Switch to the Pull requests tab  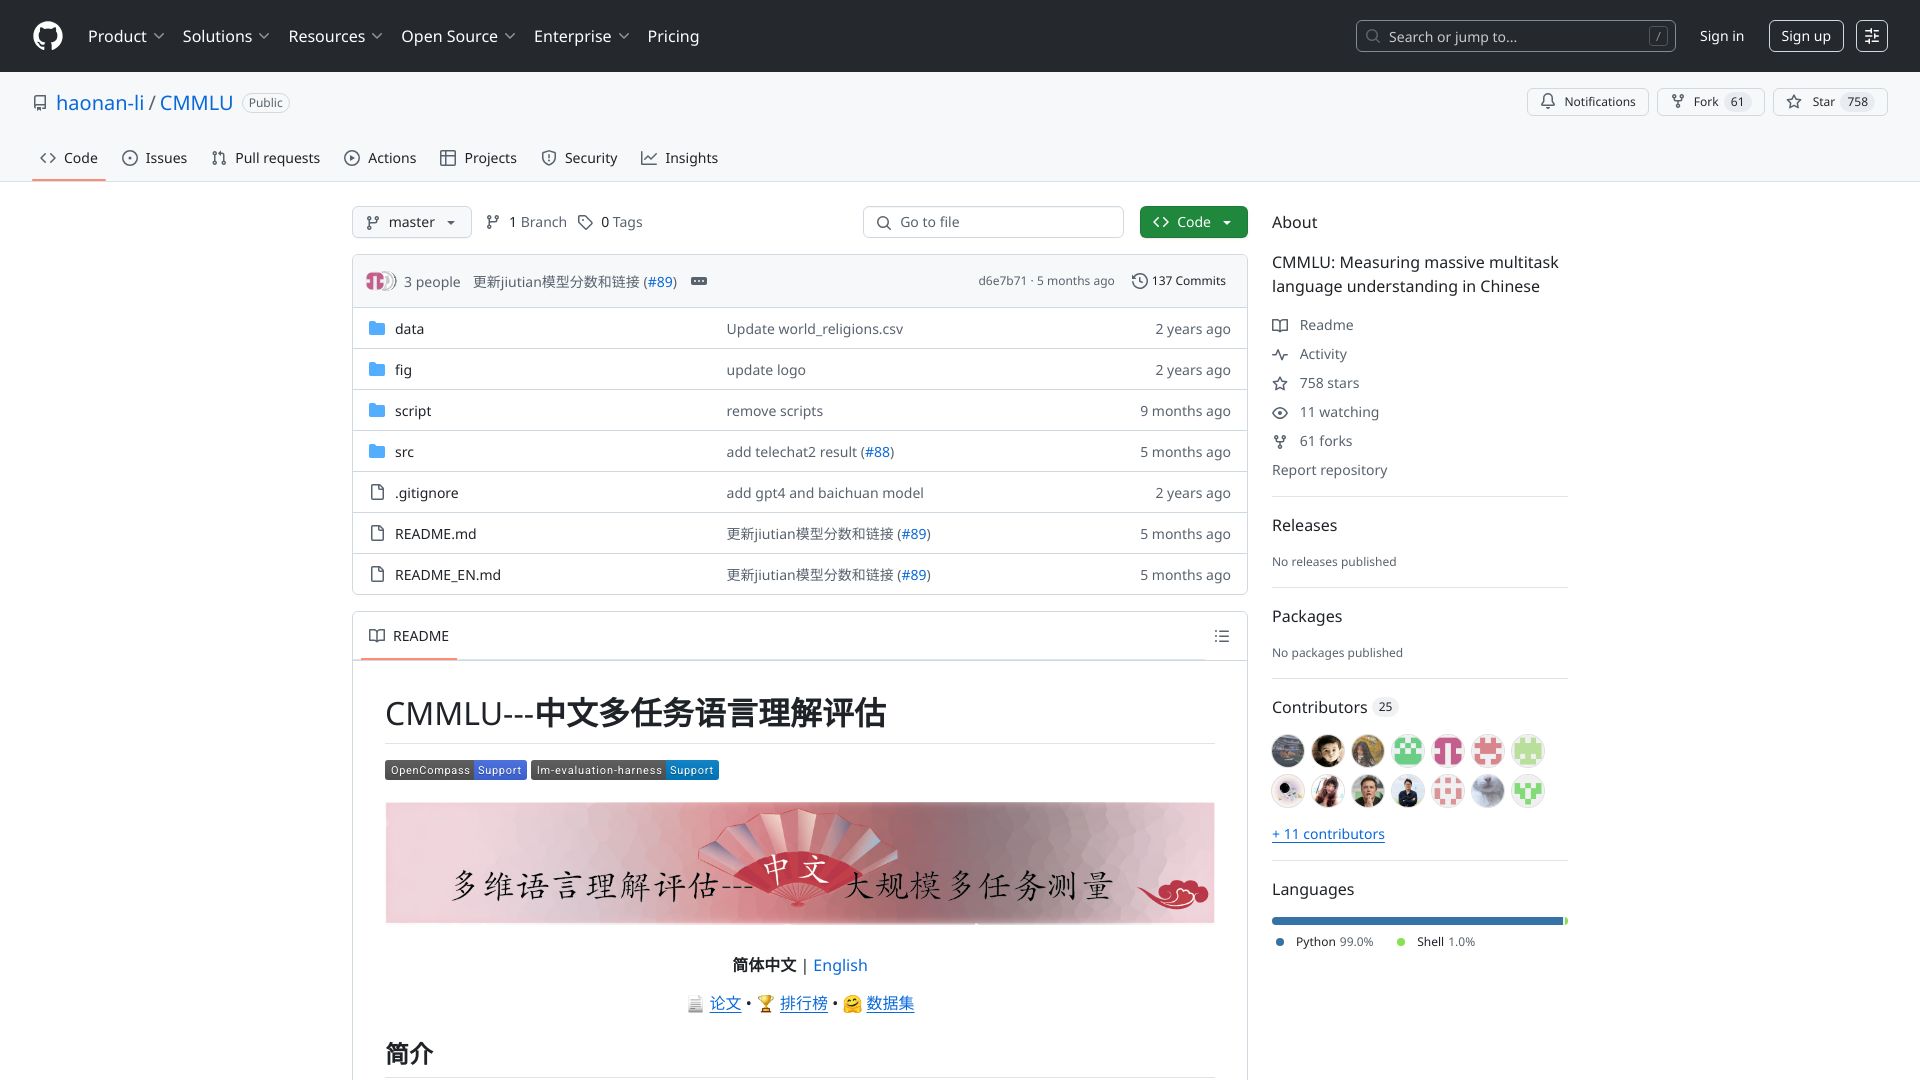pyautogui.click(x=266, y=158)
